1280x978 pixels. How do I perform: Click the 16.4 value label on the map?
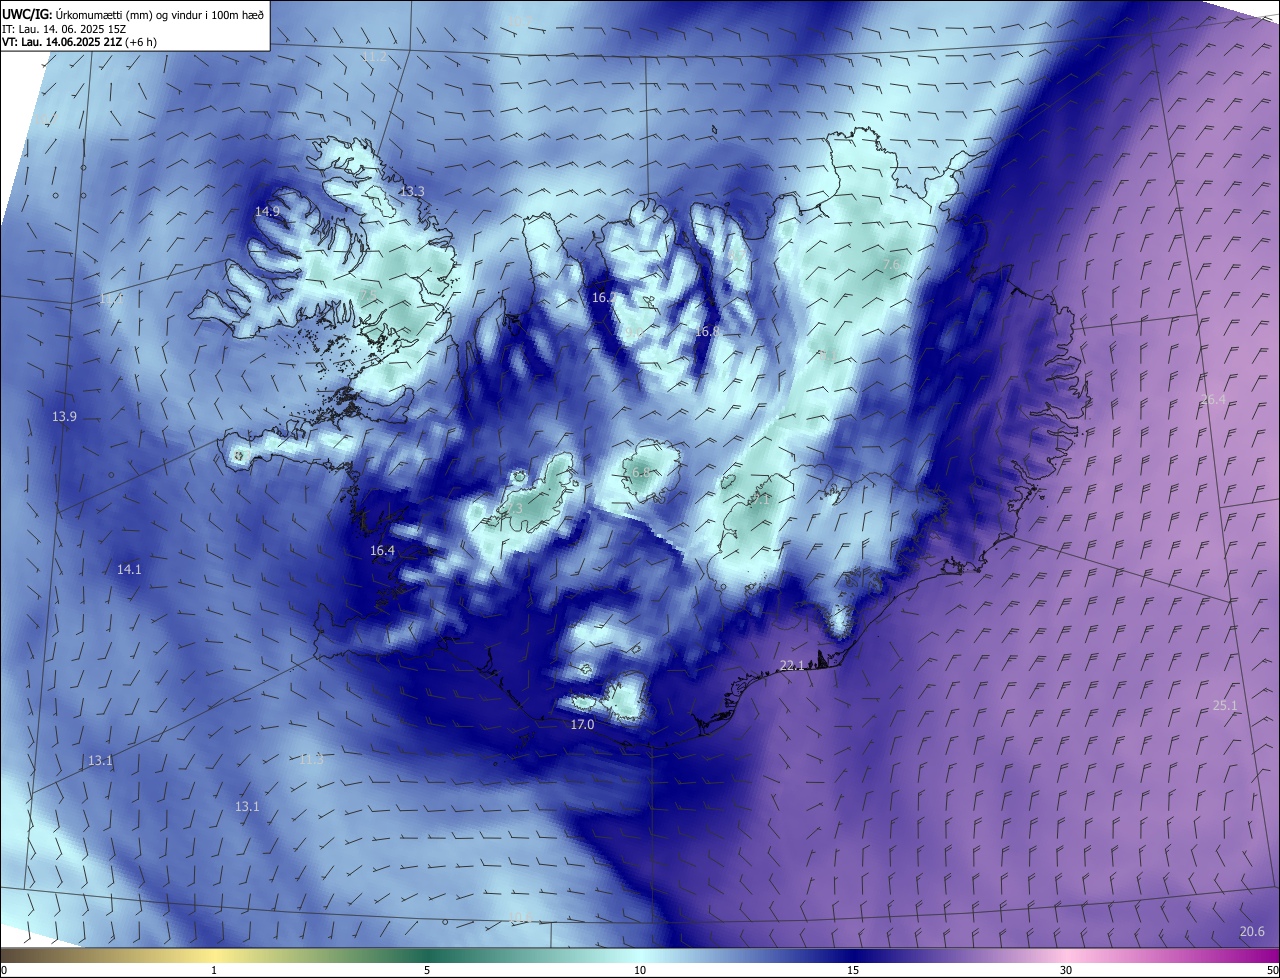click(382, 550)
